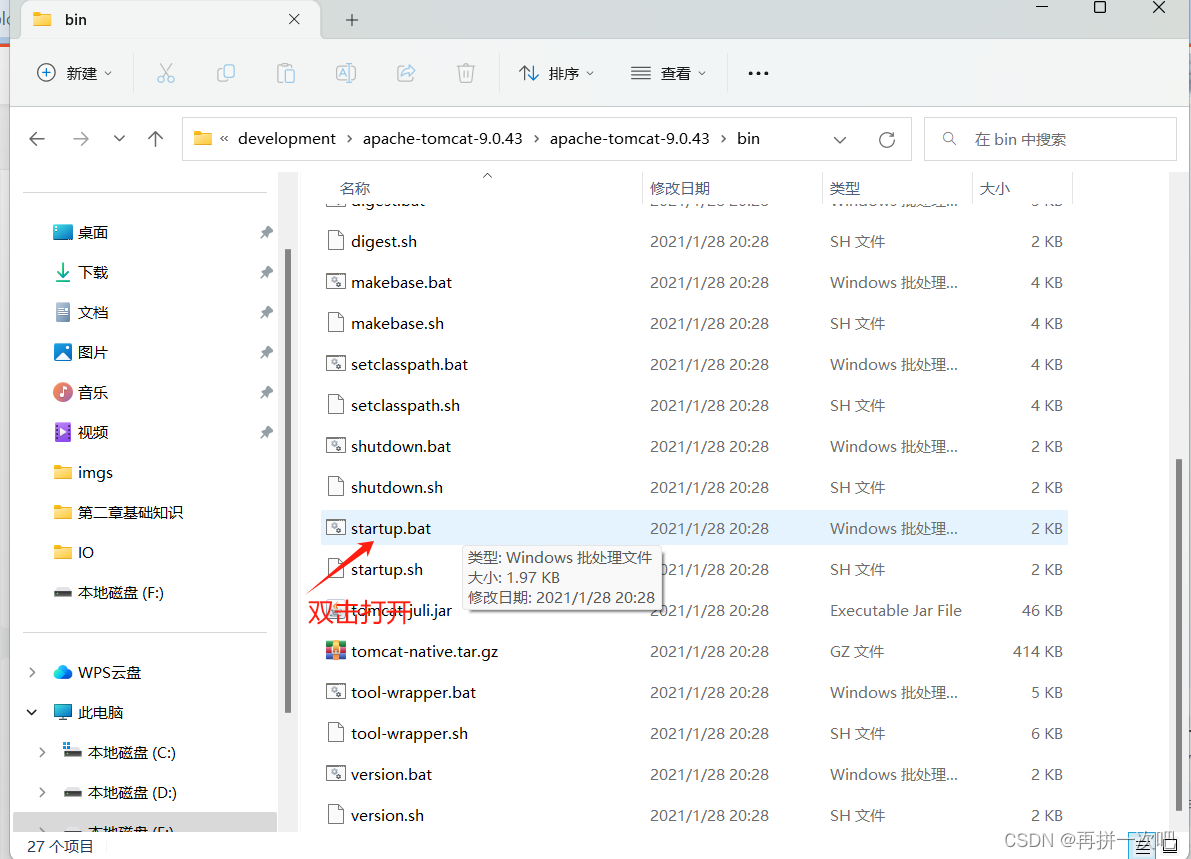This screenshot has width=1191, height=859.
Task: Click the navigation pane scrollbar
Action: tap(288, 480)
